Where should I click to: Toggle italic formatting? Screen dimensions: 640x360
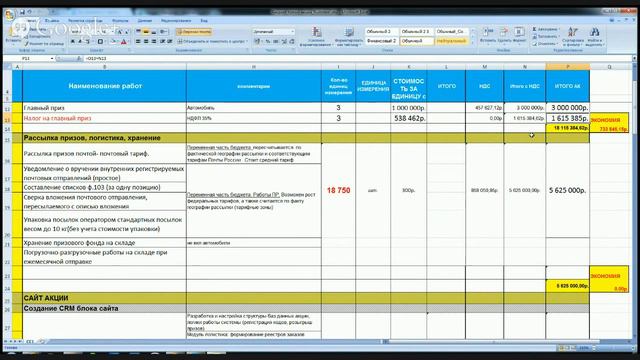tap(80, 41)
